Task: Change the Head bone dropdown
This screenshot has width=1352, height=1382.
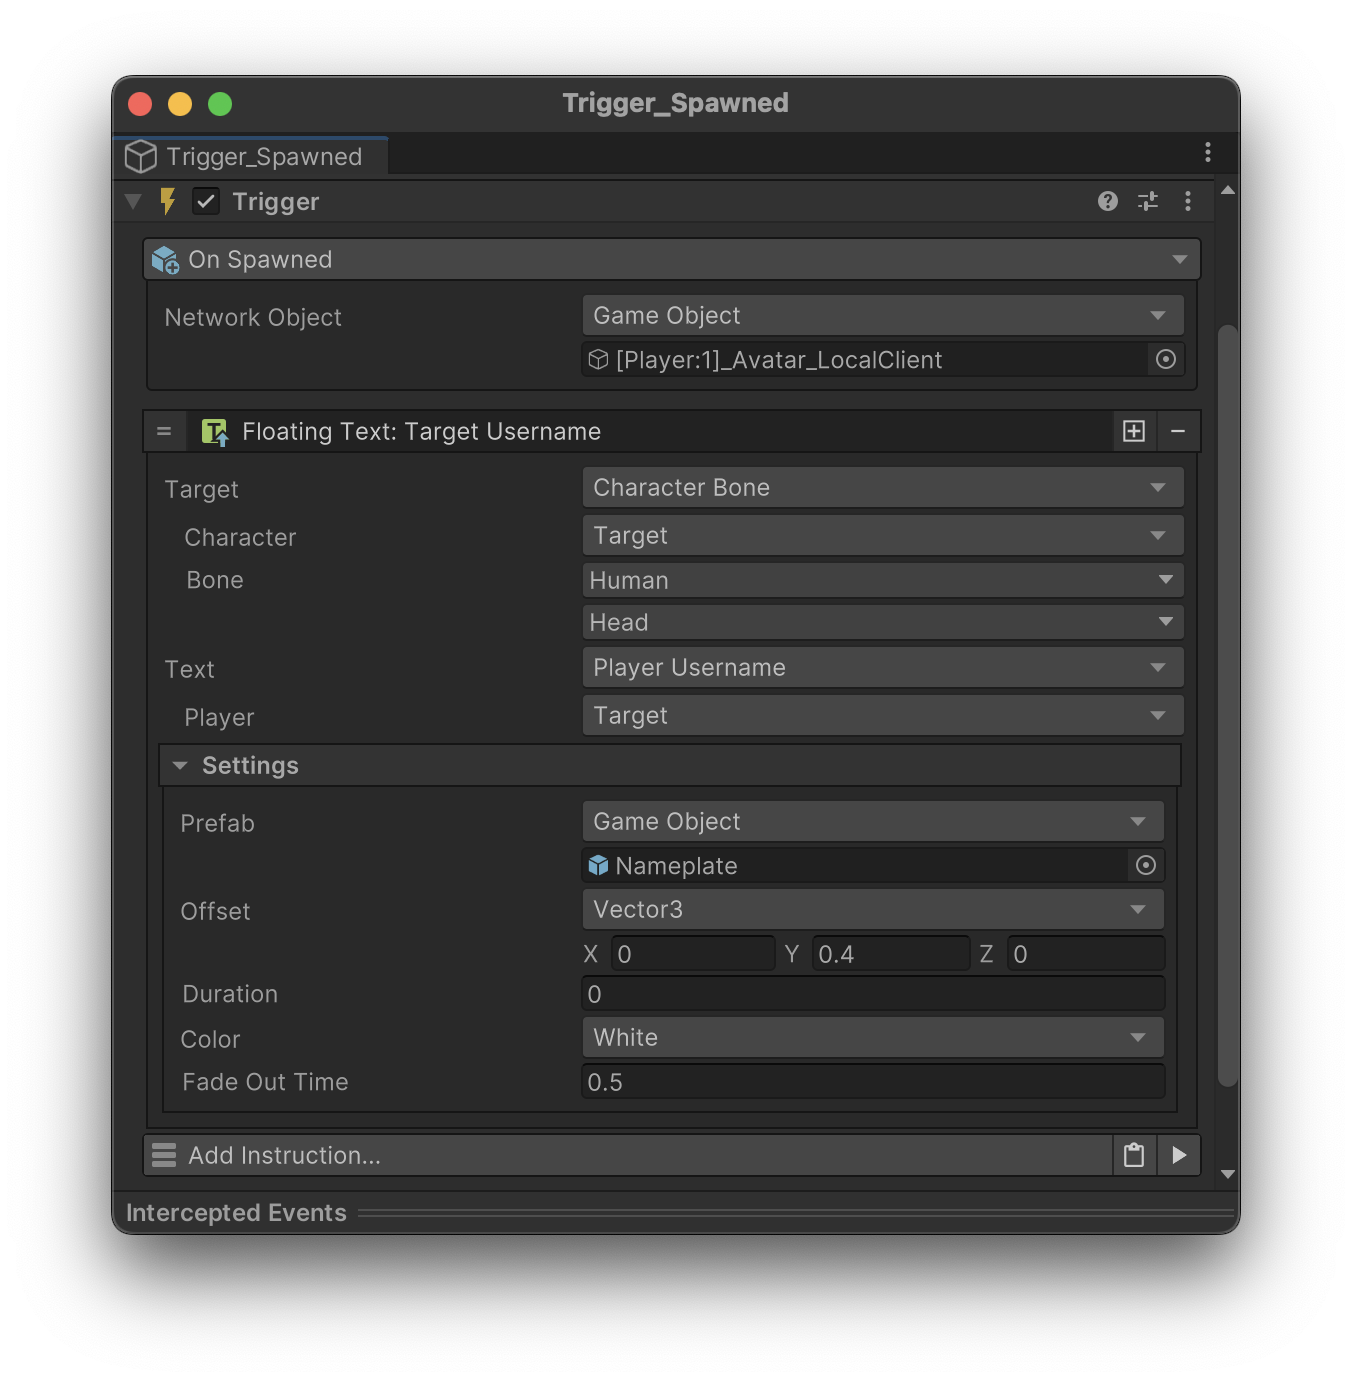Action: (882, 623)
